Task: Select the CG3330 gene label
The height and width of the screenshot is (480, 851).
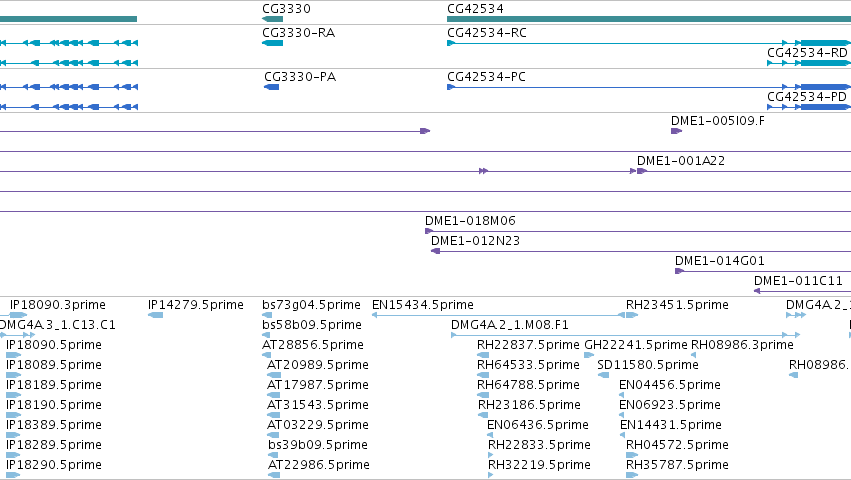Action: (286, 9)
